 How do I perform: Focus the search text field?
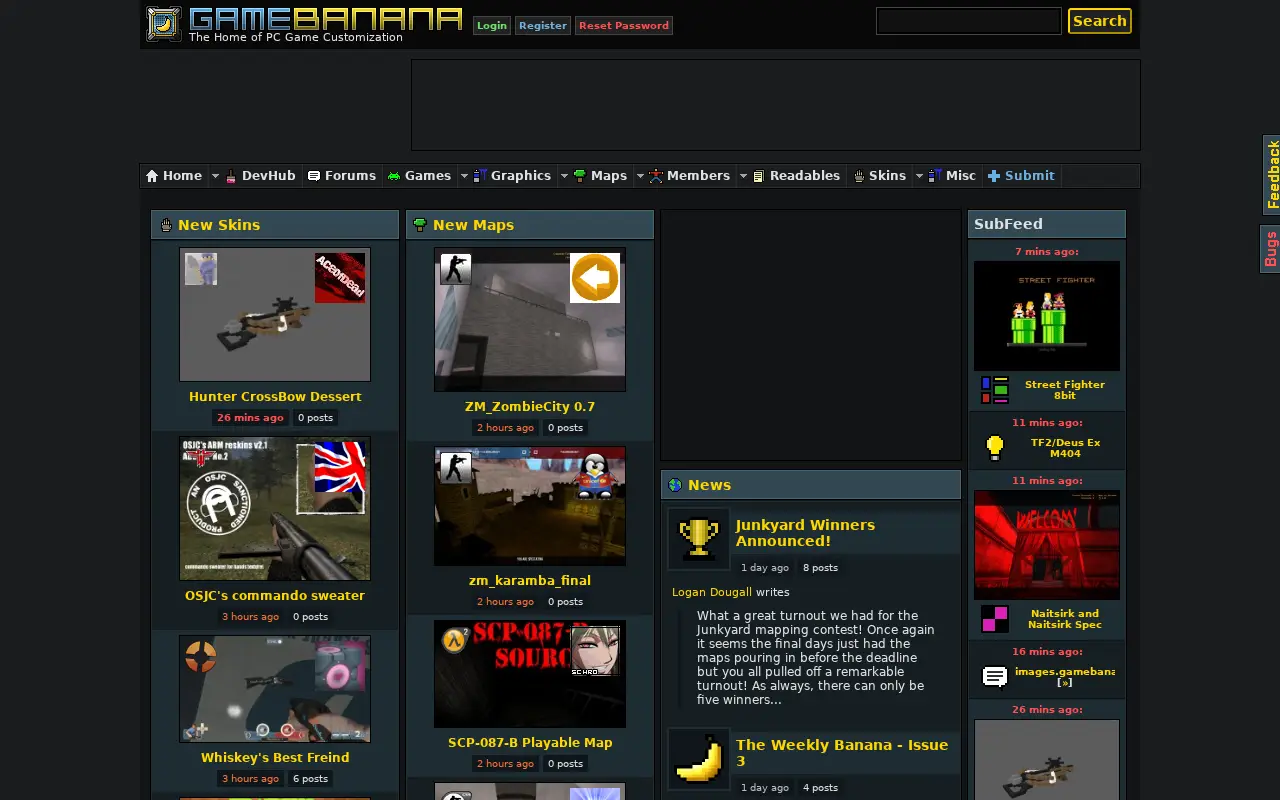click(x=968, y=21)
